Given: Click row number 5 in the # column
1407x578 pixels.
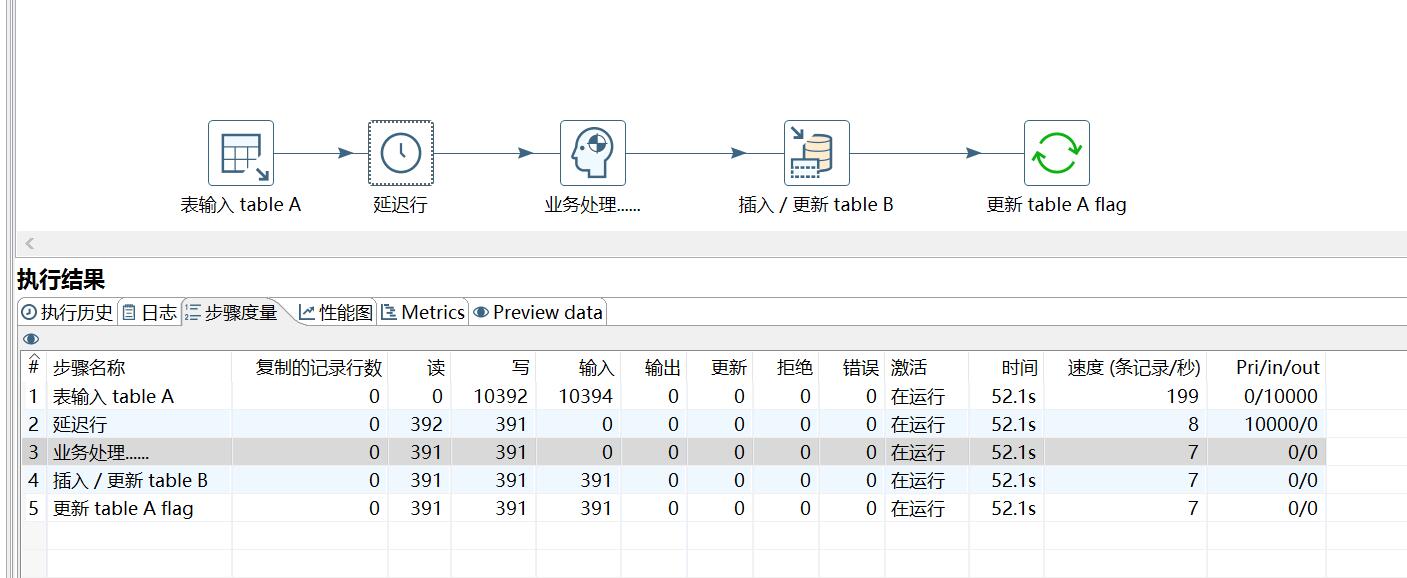Looking at the screenshot, I should tap(33, 508).
